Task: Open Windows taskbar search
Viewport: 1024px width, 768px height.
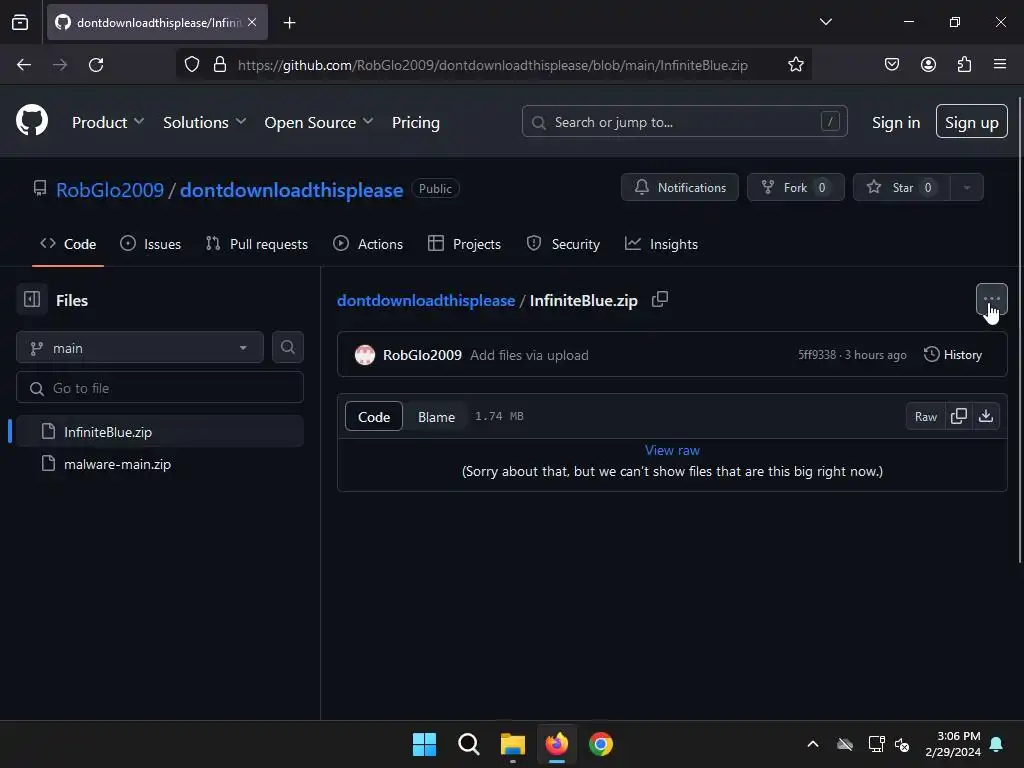Action: (x=468, y=744)
